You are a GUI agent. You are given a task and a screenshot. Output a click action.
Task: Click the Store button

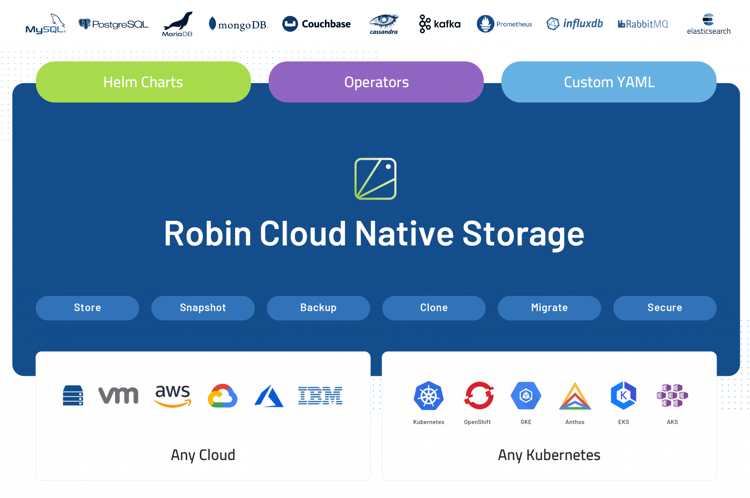pyautogui.click(x=88, y=308)
